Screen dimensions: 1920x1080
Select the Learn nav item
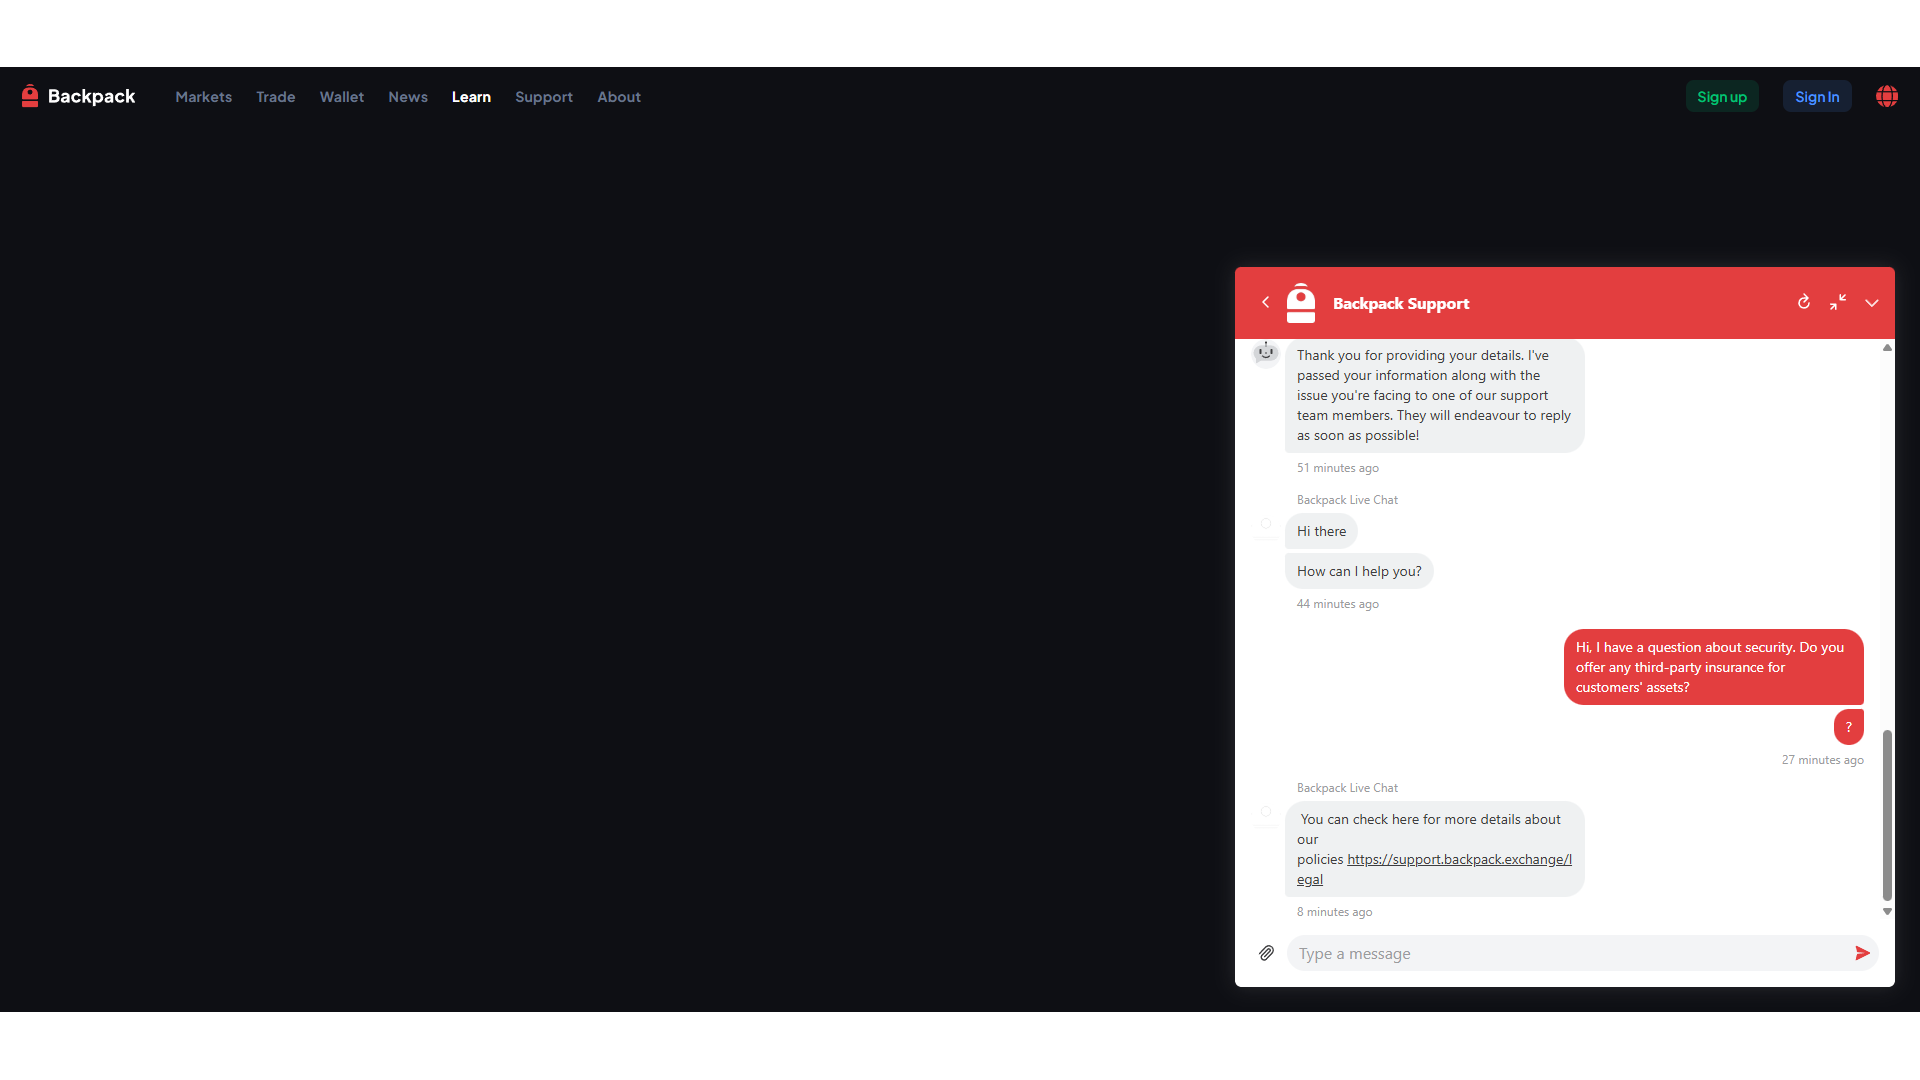(x=471, y=97)
